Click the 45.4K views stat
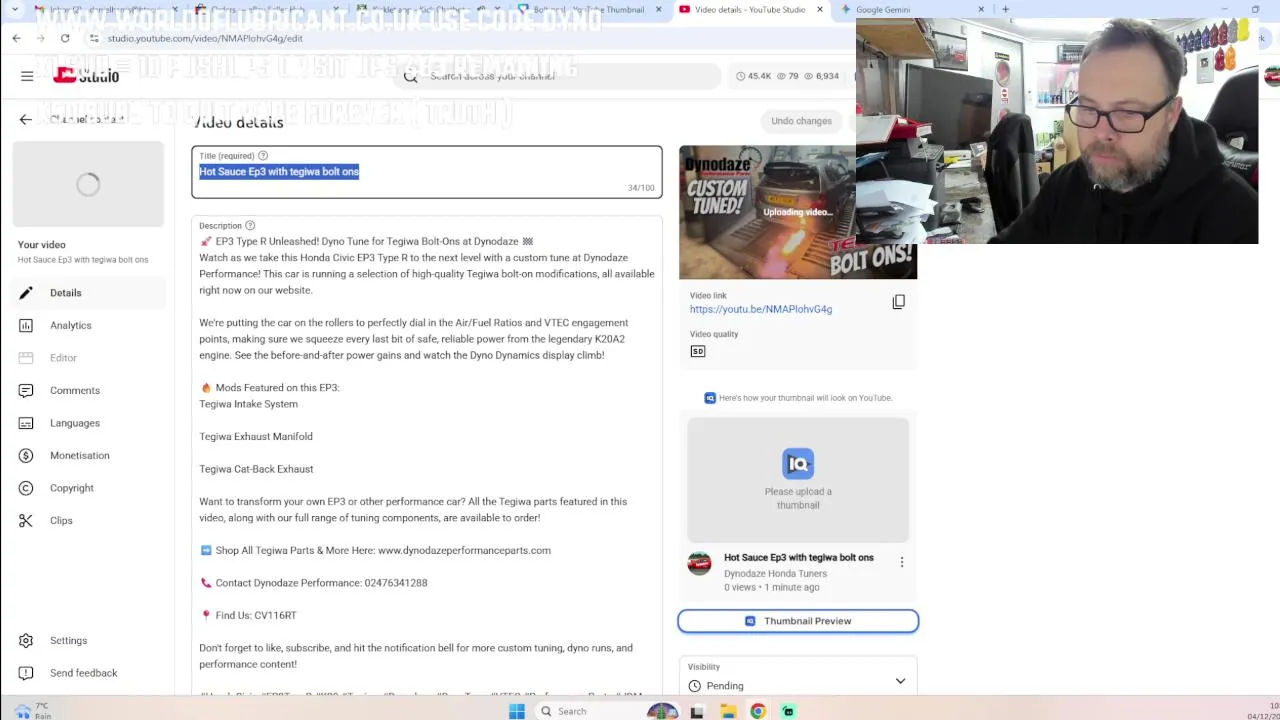 [754, 76]
